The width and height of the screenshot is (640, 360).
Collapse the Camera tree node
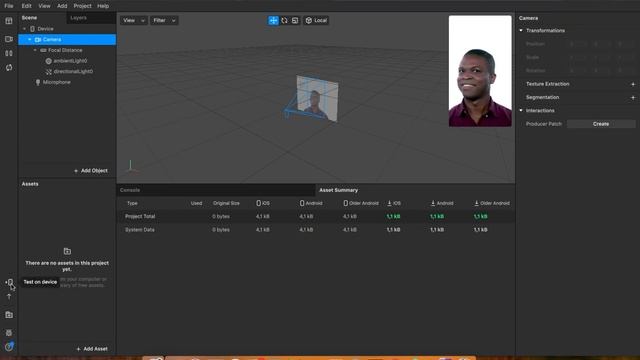coord(30,40)
